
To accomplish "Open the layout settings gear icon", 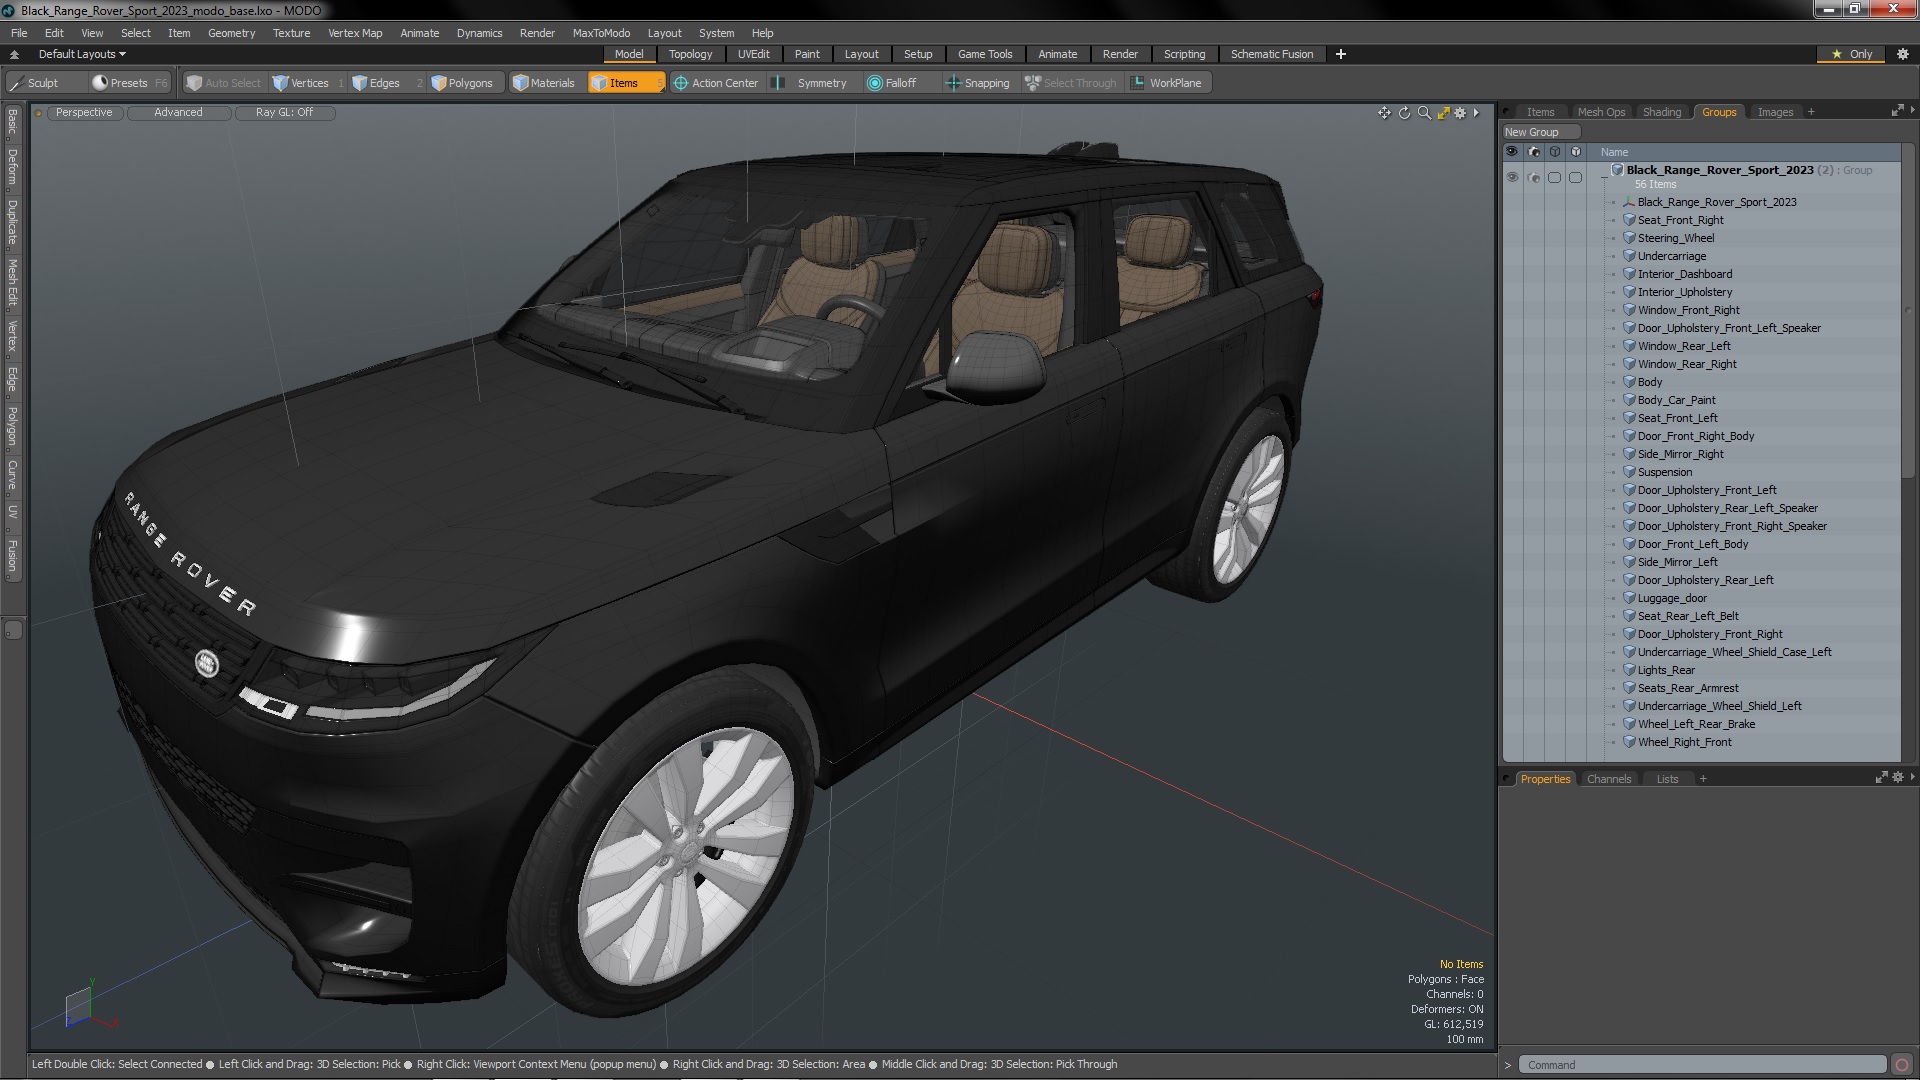I will 1902,54.
